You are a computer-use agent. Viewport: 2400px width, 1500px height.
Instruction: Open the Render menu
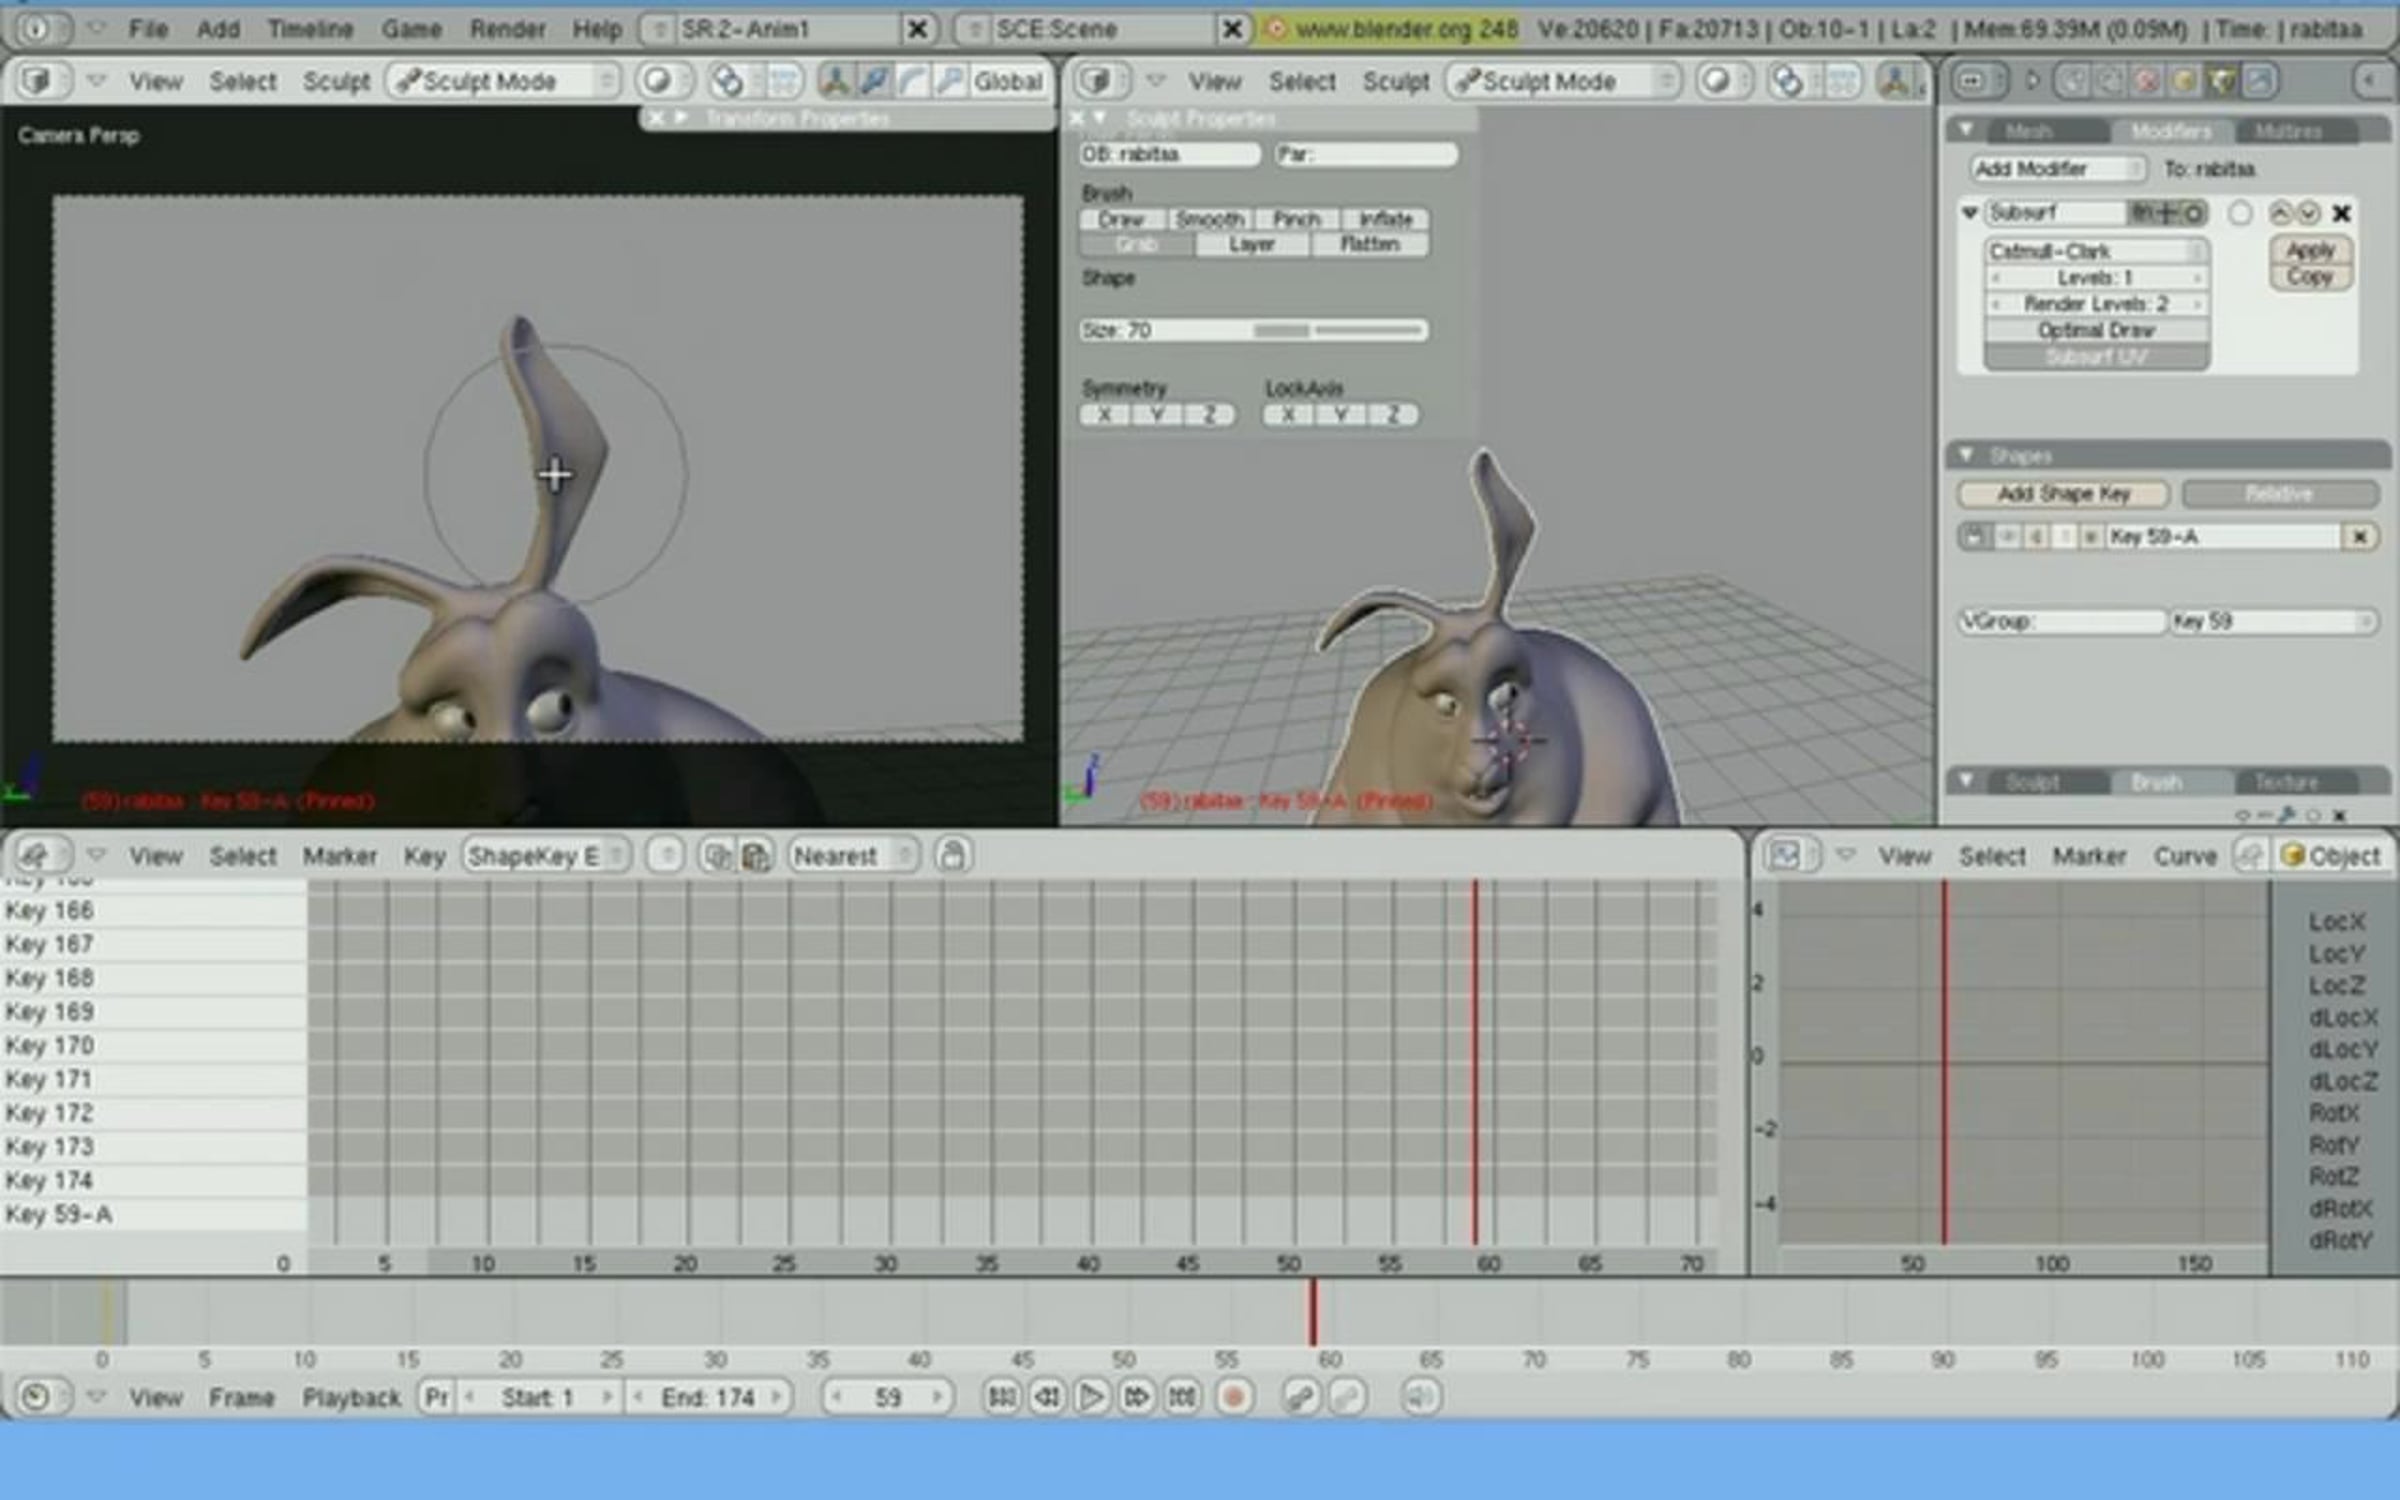(x=507, y=29)
